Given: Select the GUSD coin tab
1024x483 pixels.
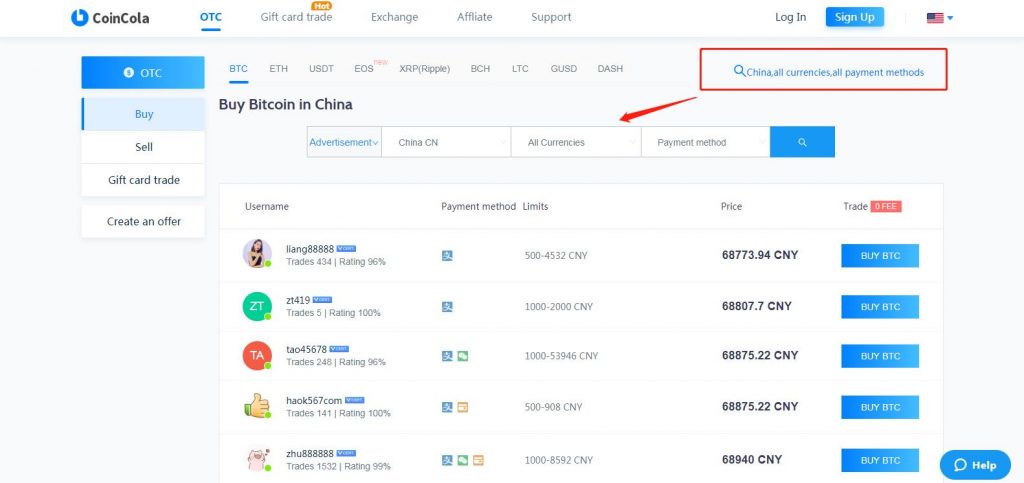Looking at the screenshot, I should click(564, 69).
